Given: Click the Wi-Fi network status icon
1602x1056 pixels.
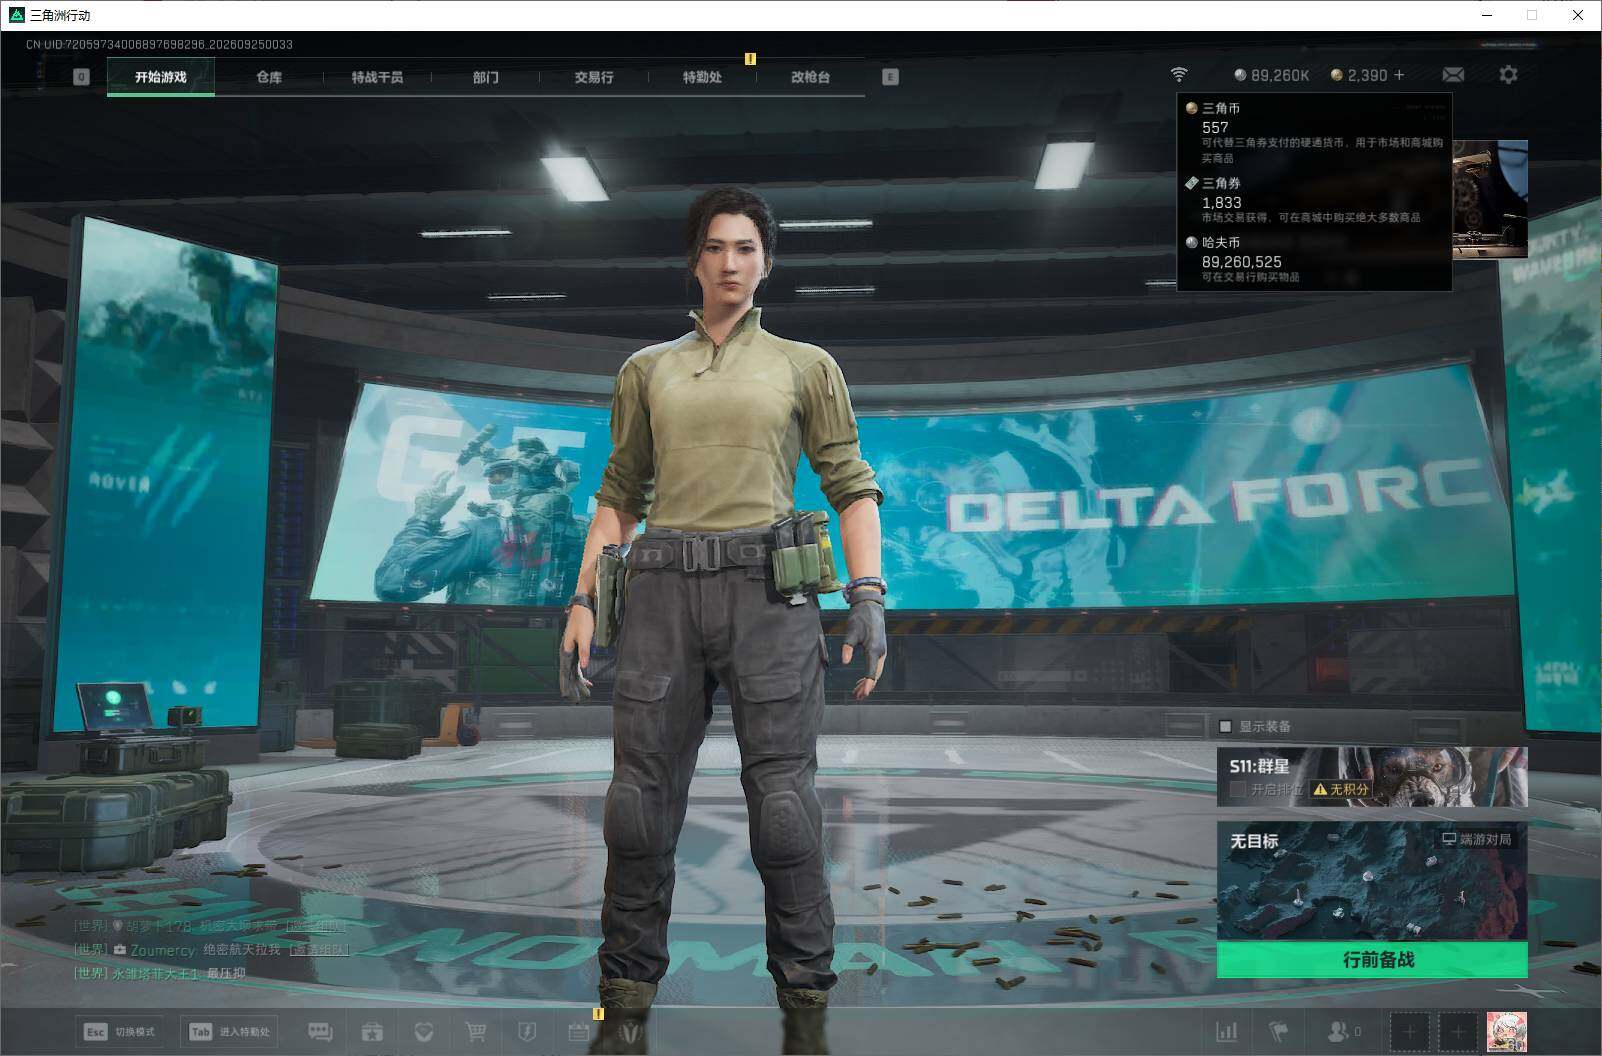Looking at the screenshot, I should (x=1179, y=75).
